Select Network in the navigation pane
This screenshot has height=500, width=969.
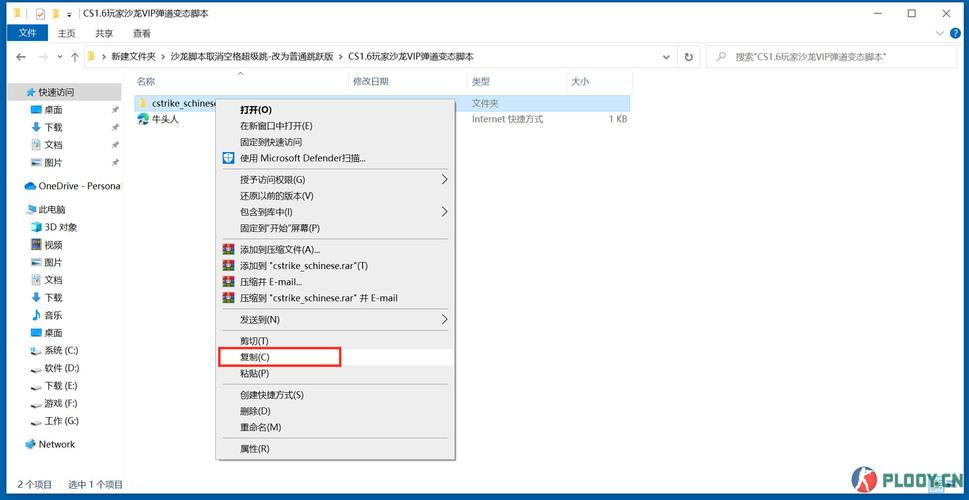[x=56, y=444]
